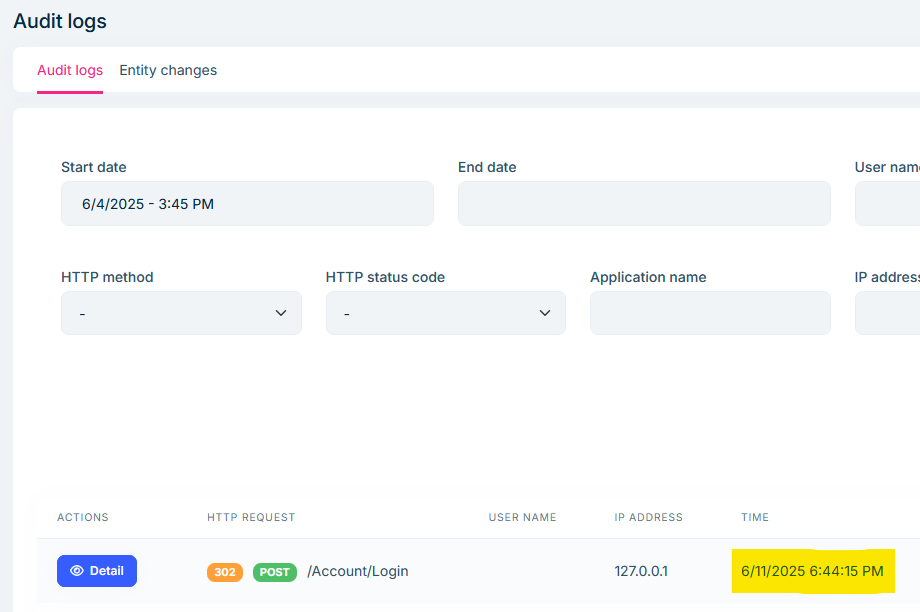Click the User name filter field
This screenshot has width=920, height=612.
[x=888, y=204]
